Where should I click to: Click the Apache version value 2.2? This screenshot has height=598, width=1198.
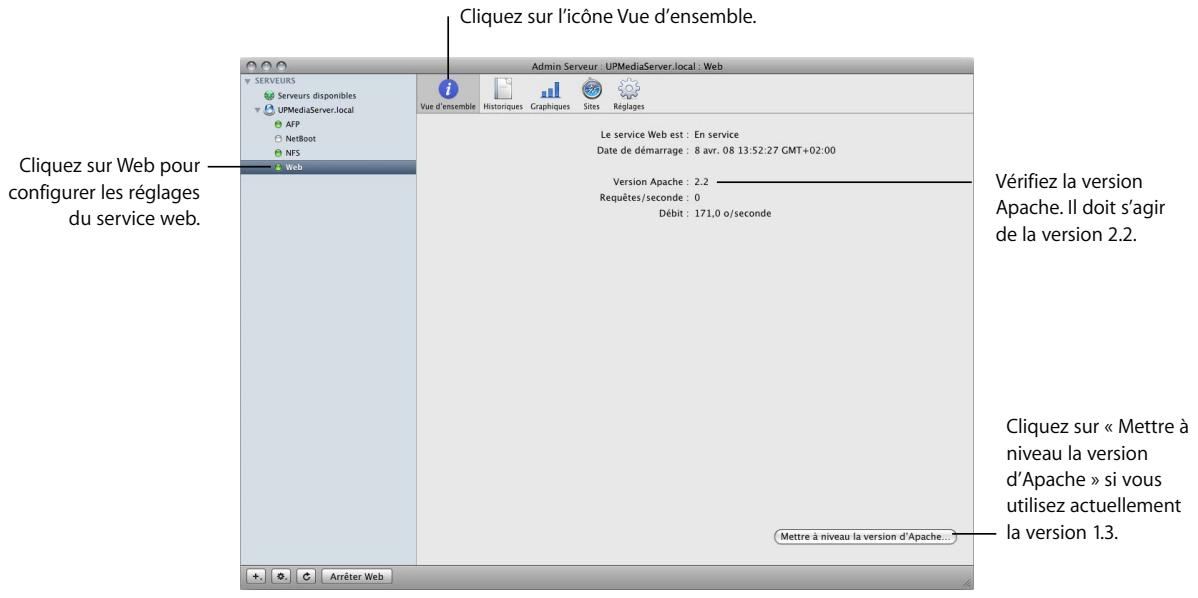(x=701, y=183)
